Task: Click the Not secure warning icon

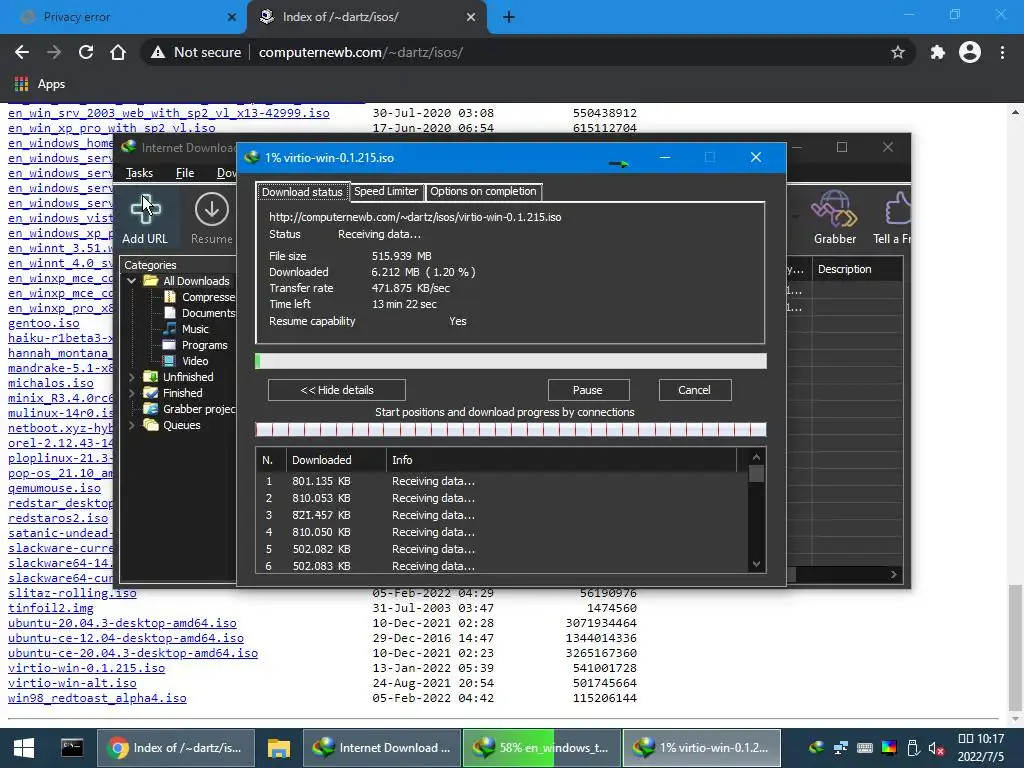Action: click(157, 52)
